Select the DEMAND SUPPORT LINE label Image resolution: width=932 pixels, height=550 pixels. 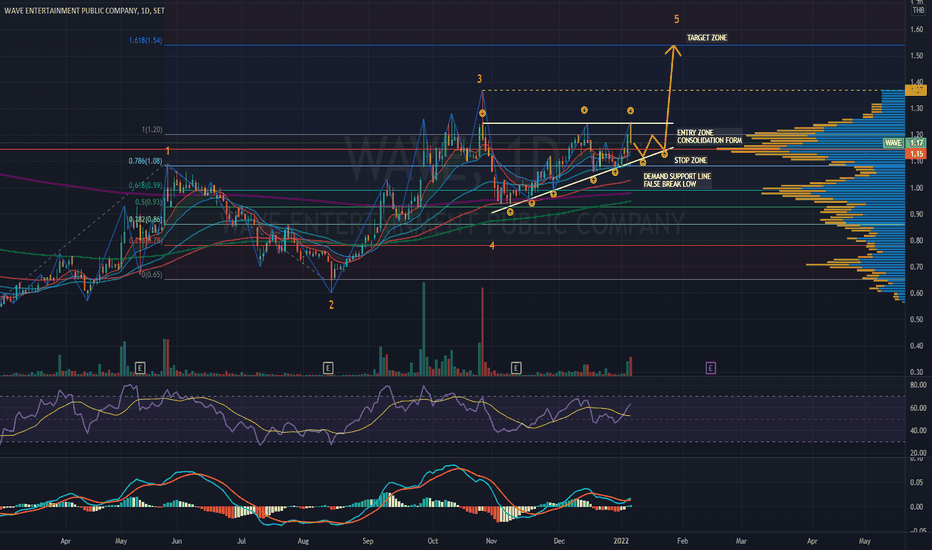coord(677,177)
